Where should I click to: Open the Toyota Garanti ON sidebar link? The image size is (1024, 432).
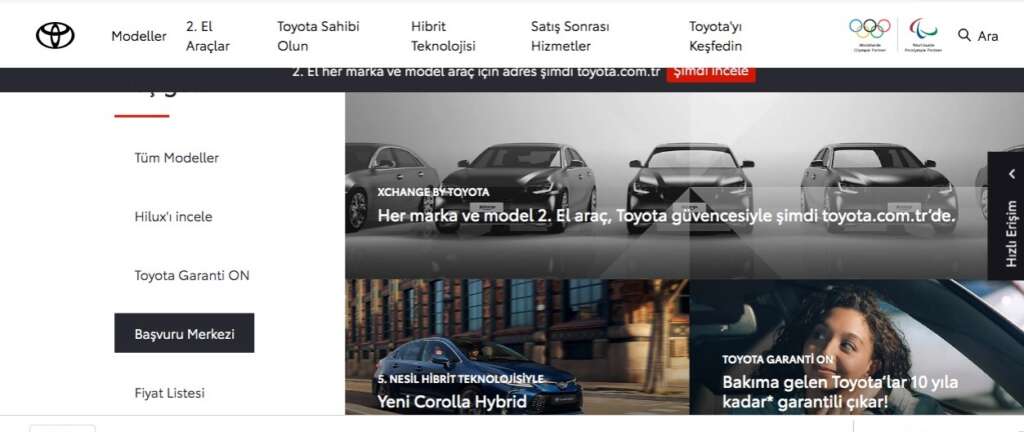[x=192, y=275]
